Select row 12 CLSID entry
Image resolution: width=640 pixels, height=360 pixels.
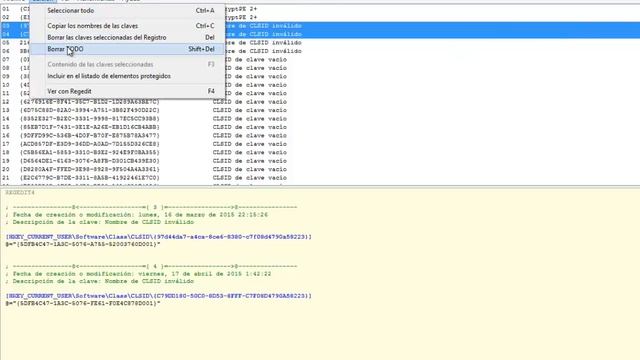pyautogui.click(x=320, y=102)
